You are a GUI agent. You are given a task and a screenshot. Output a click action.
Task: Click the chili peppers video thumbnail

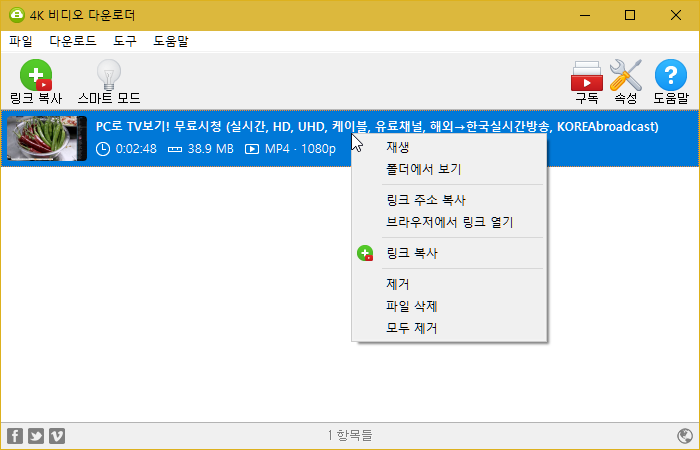tap(47, 138)
